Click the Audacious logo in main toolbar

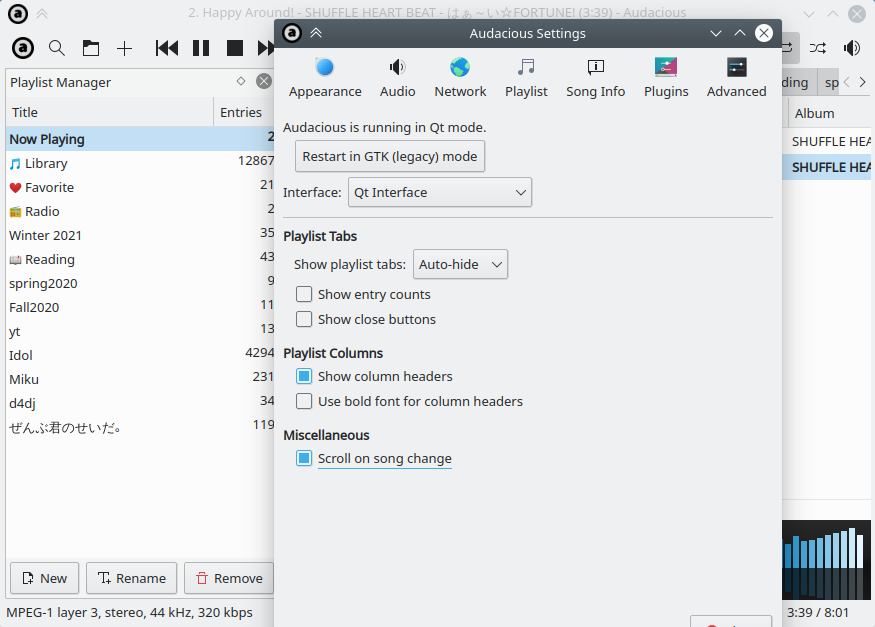[x=23, y=48]
